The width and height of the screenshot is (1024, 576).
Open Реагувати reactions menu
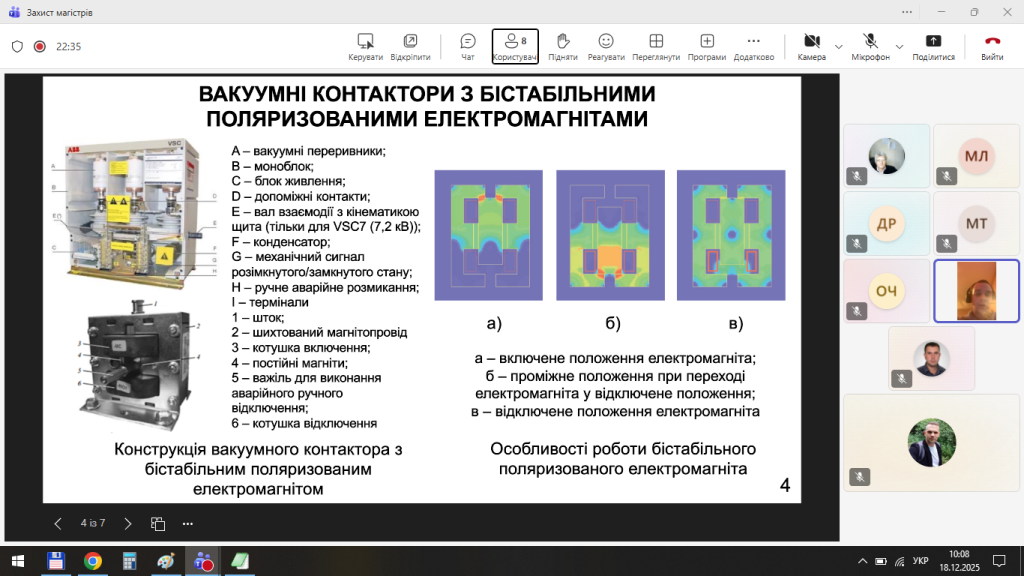pos(606,47)
